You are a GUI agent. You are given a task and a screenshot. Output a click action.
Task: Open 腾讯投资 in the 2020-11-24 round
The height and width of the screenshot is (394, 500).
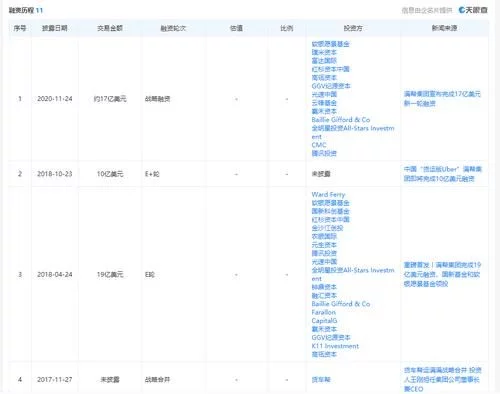pyautogui.click(x=324, y=153)
